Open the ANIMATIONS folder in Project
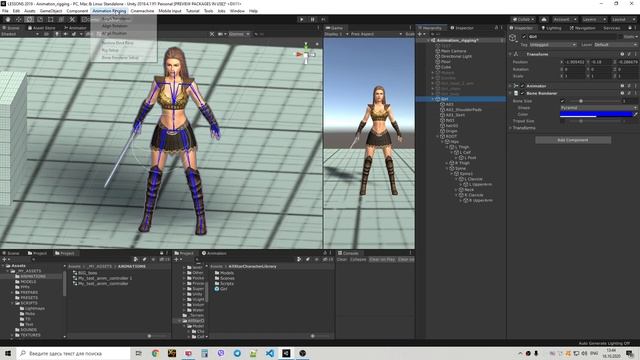This screenshot has height=360, width=640. coord(33,276)
